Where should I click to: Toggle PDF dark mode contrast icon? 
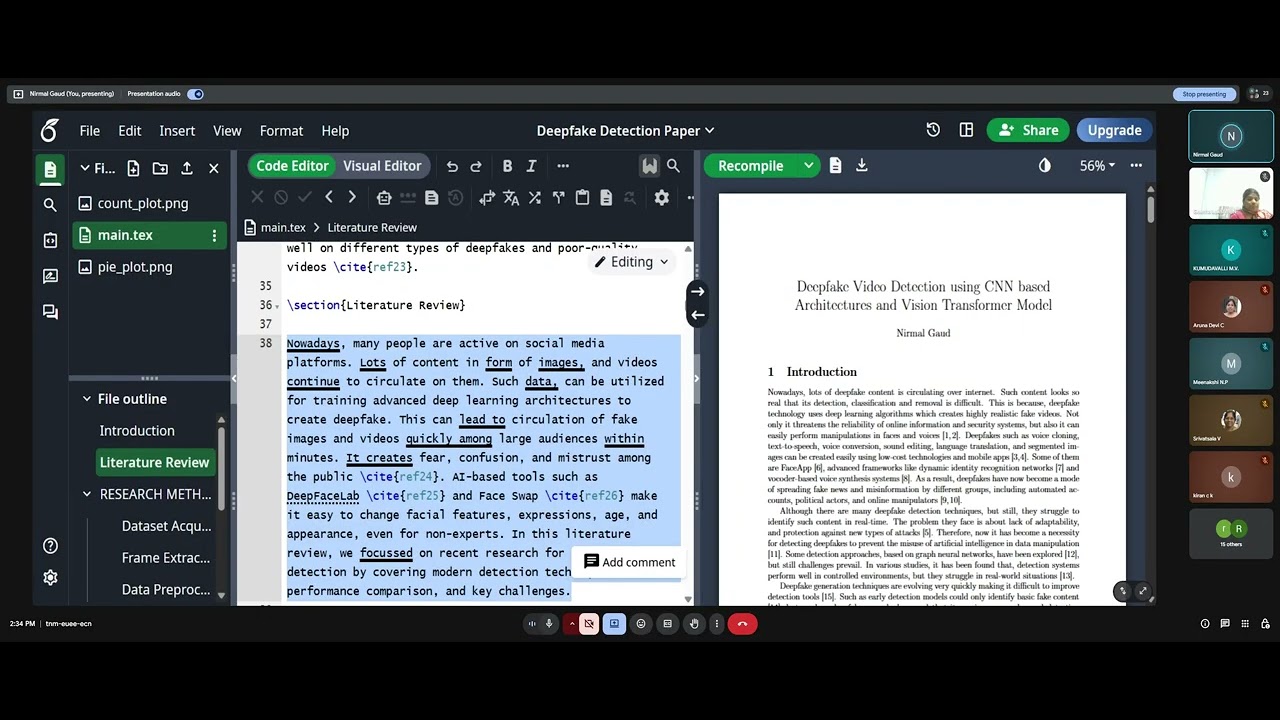(1045, 166)
